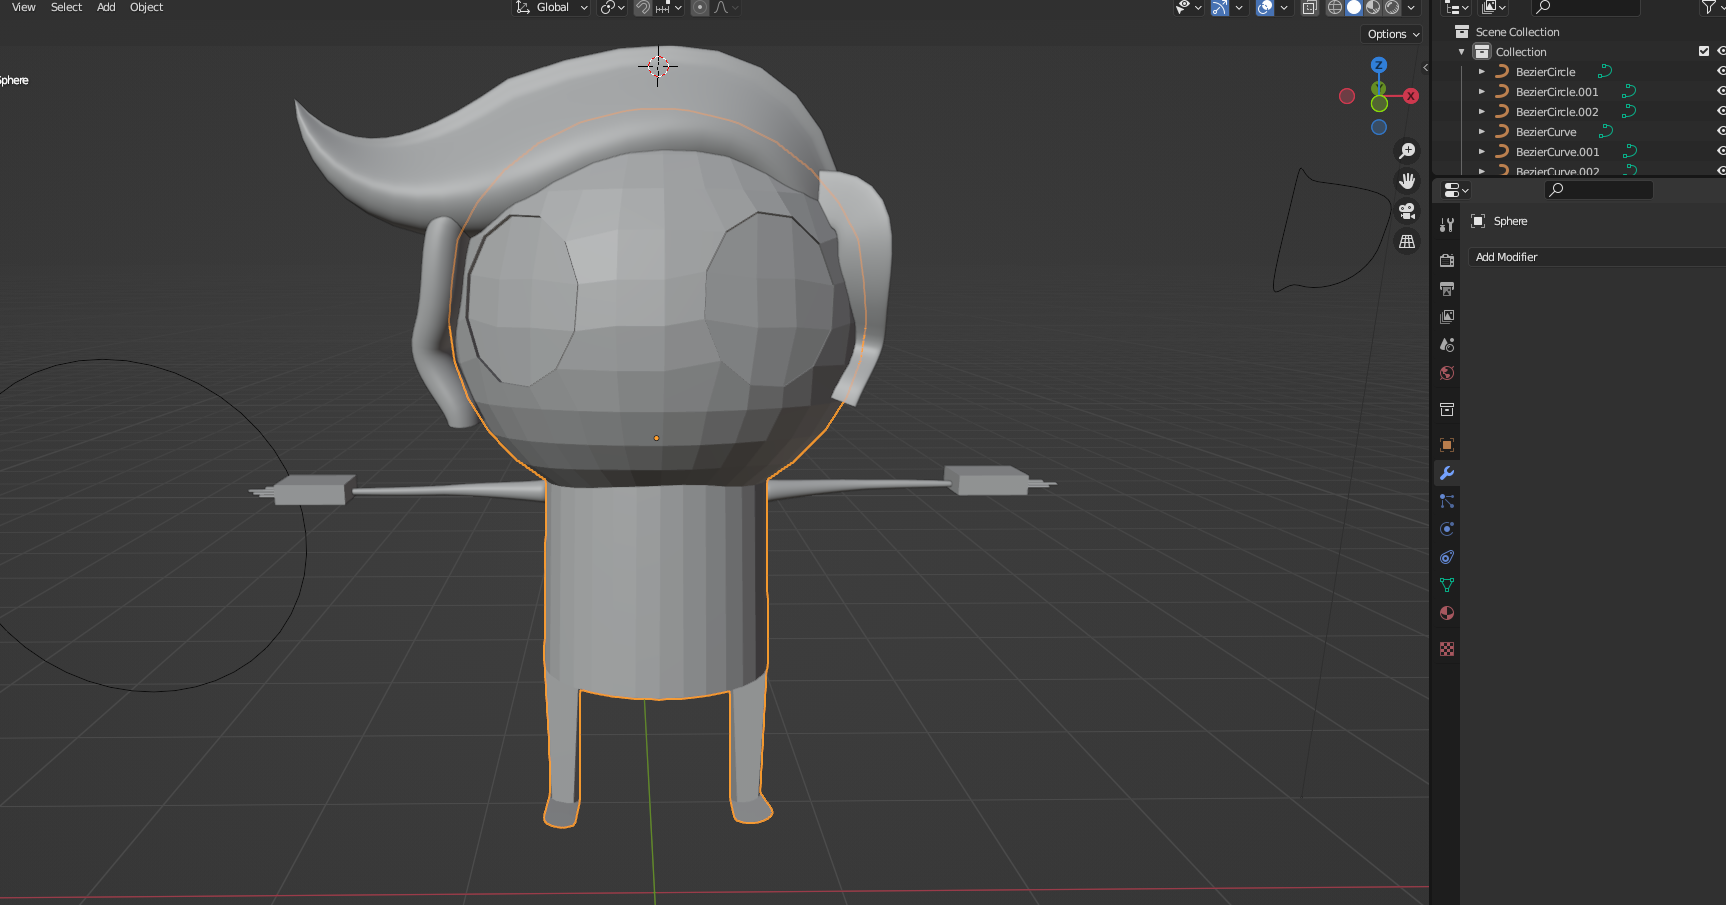Hide BezierCurve using its eye icon
The image size is (1726, 905).
pyautogui.click(x=1721, y=131)
